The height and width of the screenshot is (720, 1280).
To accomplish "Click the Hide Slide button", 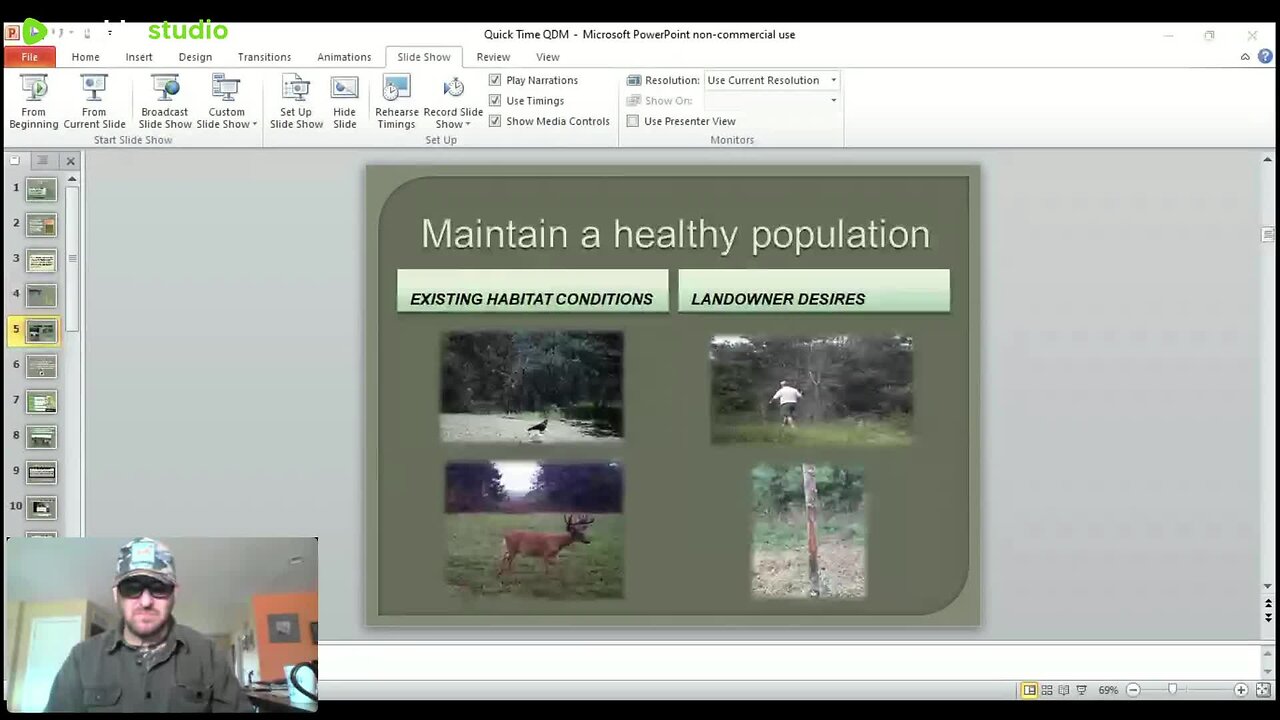I will tap(344, 102).
